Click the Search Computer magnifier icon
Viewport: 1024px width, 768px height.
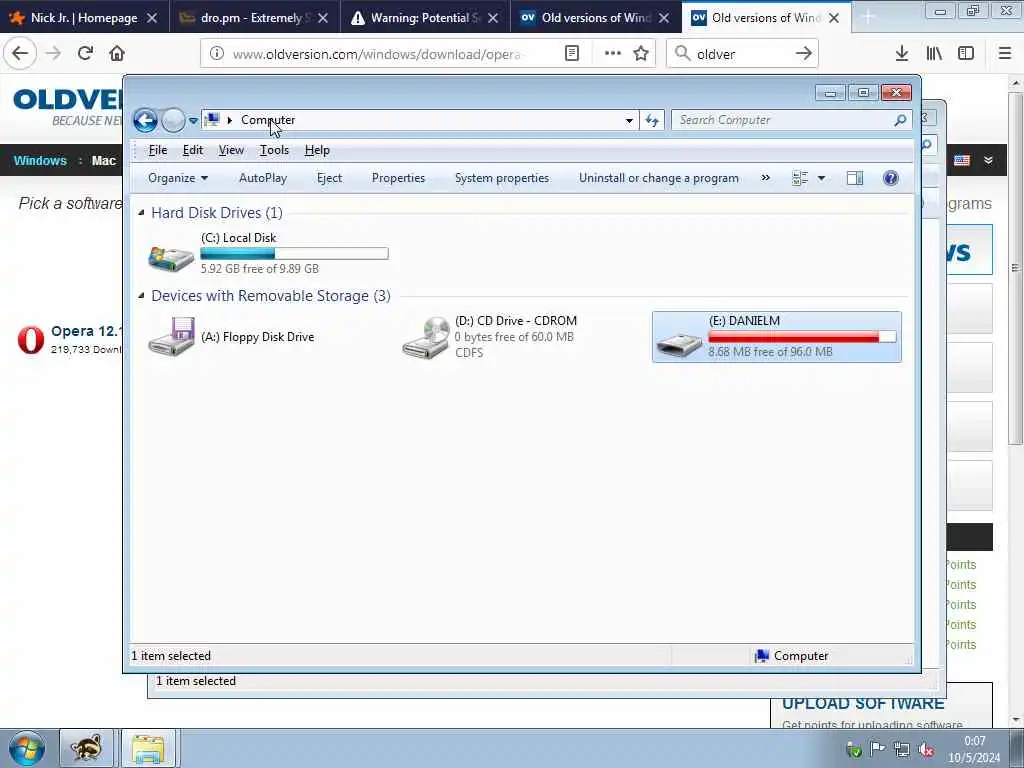(x=900, y=120)
